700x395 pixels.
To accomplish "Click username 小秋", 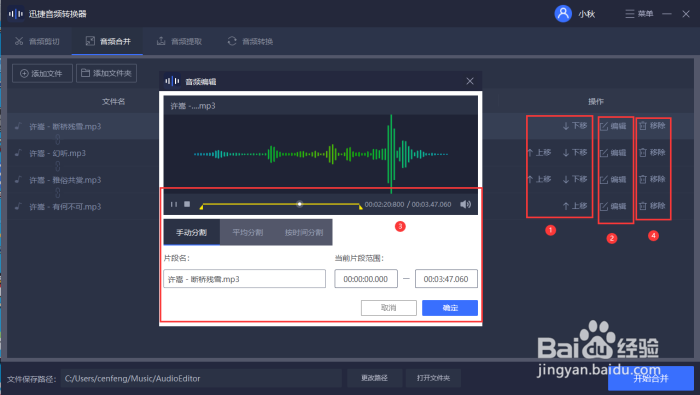I will [x=587, y=14].
